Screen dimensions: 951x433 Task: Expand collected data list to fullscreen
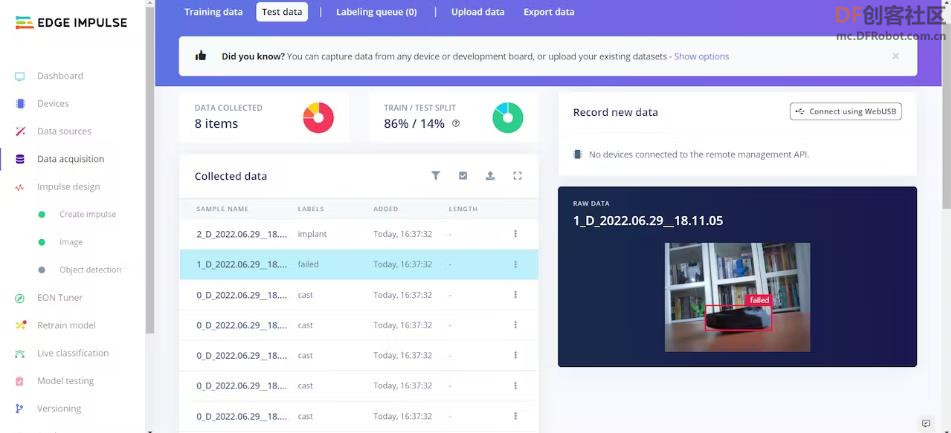pyautogui.click(x=517, y=176)
